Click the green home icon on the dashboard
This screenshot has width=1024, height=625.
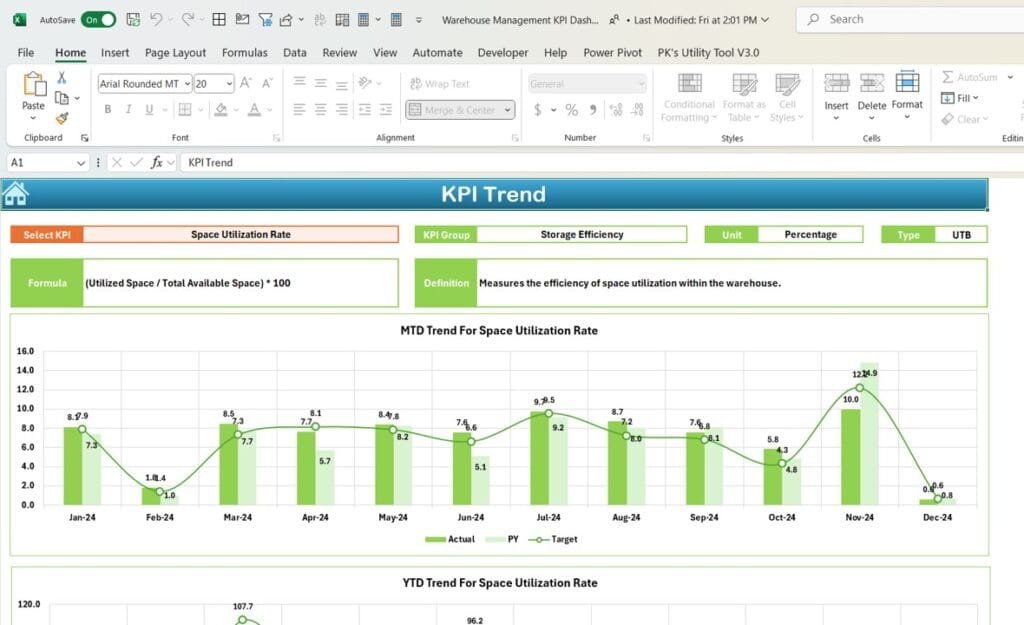[14, 192]
